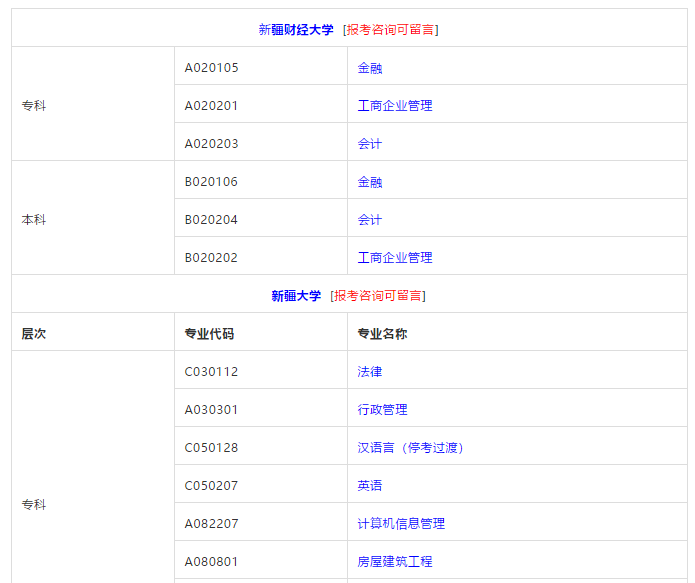Open the 英语 major link
Screen dimensions: 695x583
[x=370, y=485]
